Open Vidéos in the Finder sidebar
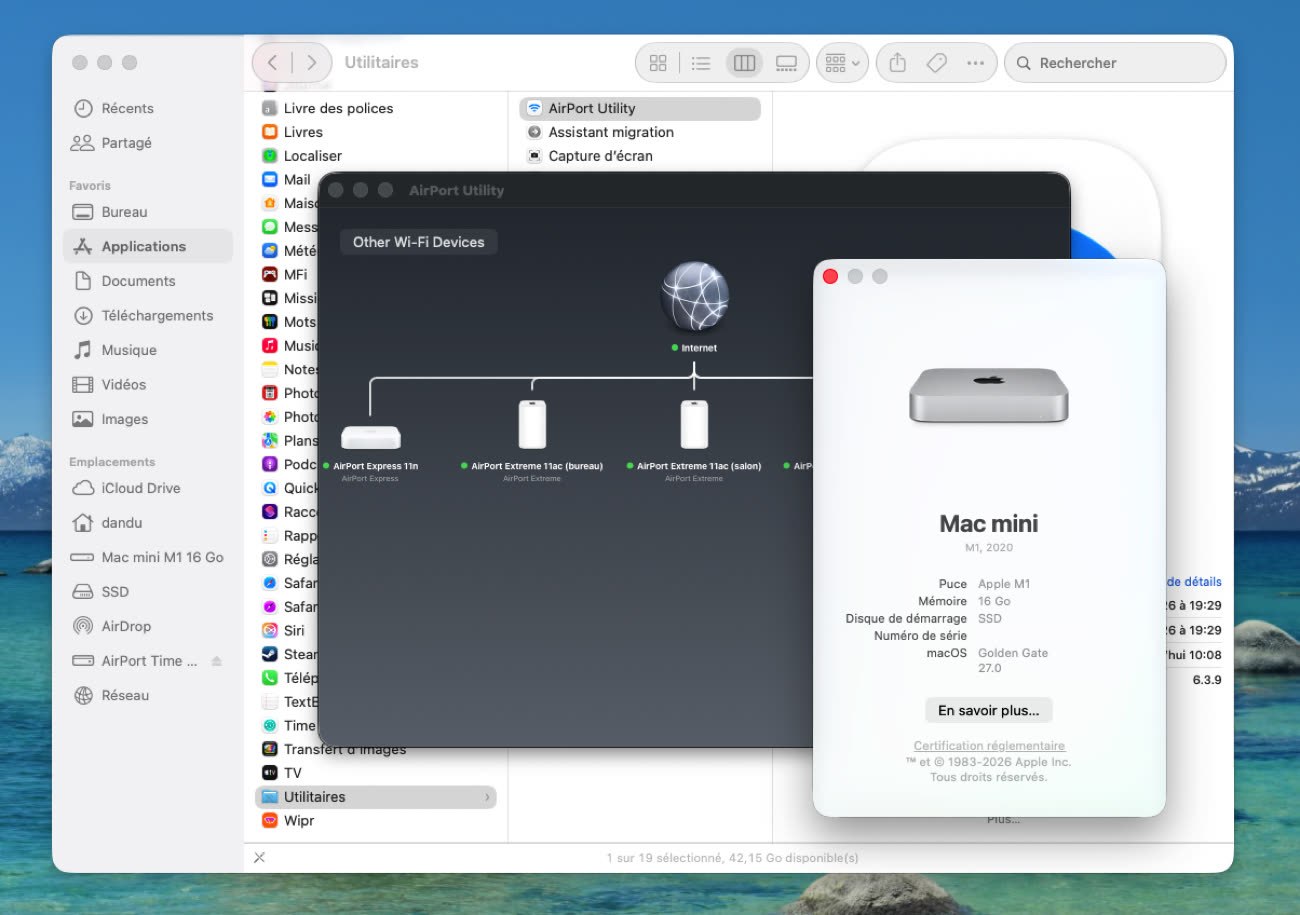Viewport: 1300px width, 915px height. coord(148,384)
